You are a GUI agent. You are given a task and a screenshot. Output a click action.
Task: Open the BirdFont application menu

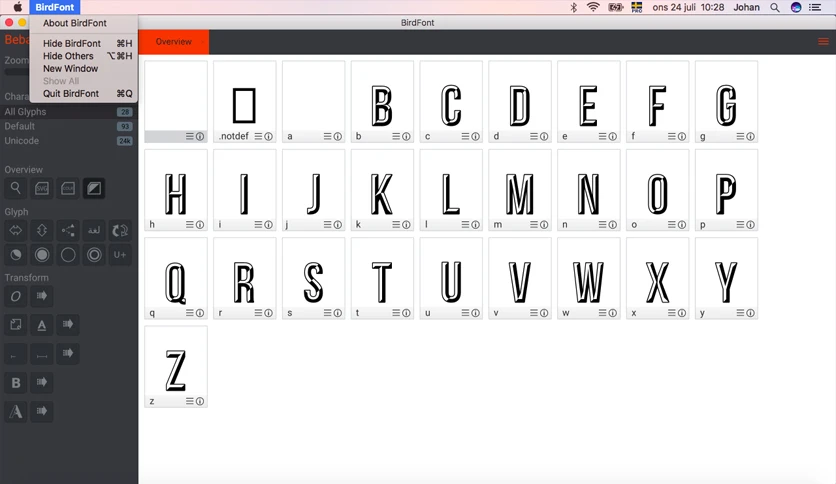coord(54,7)
